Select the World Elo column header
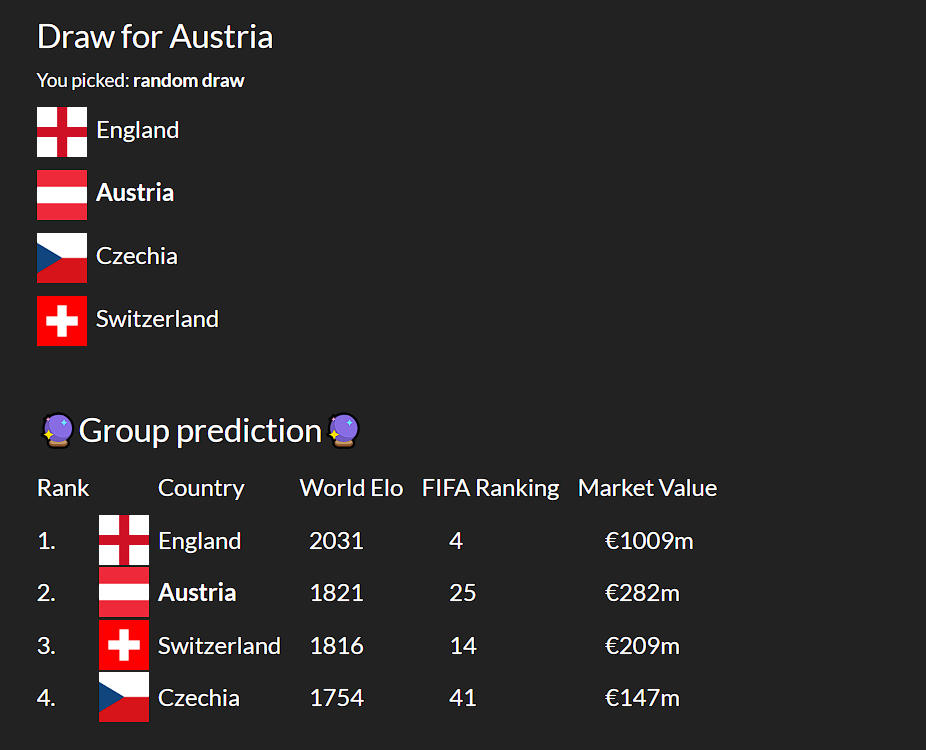926x750 pixels. click(351, 488)
